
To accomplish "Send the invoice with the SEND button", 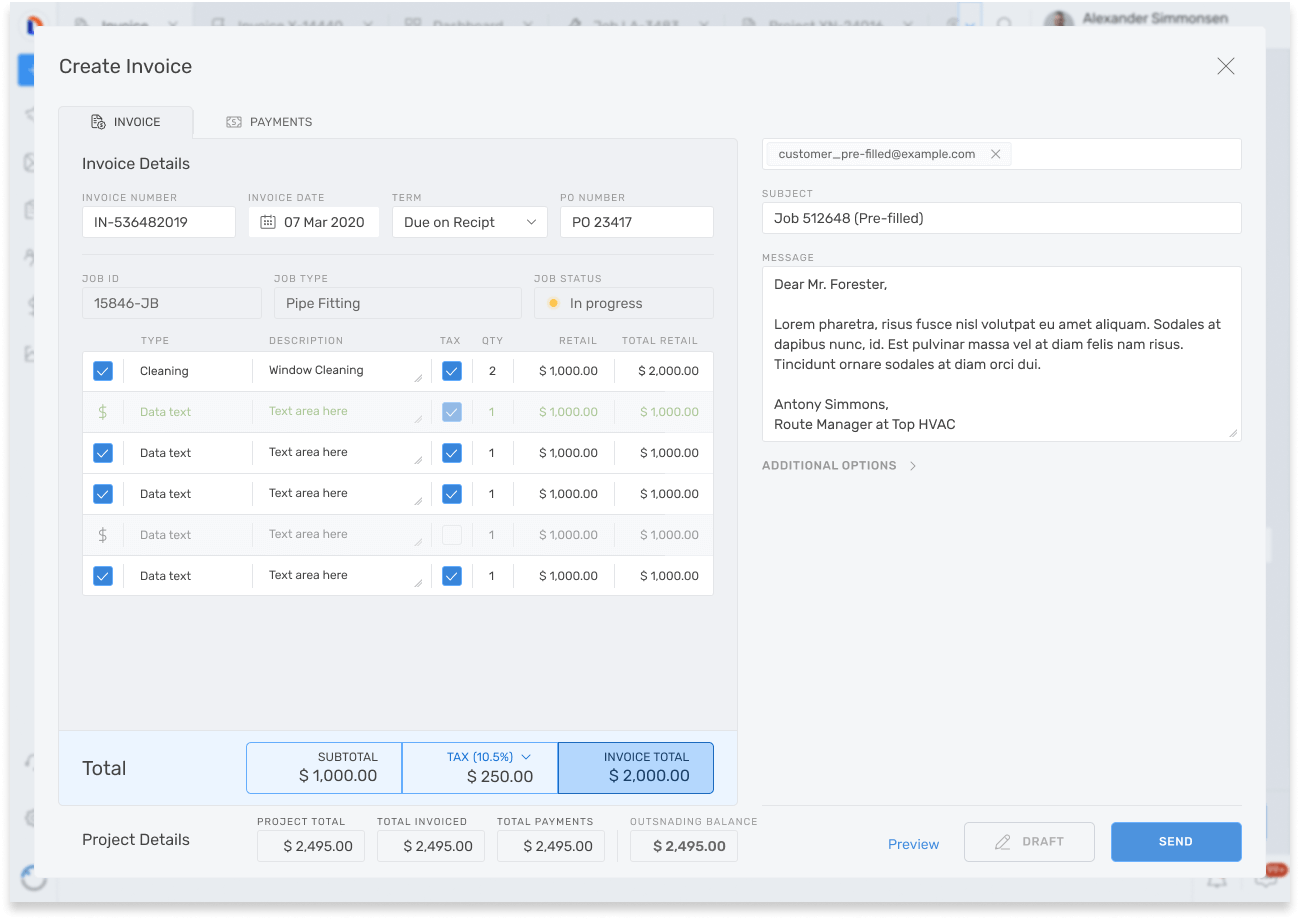I will tap(1176, 841).
